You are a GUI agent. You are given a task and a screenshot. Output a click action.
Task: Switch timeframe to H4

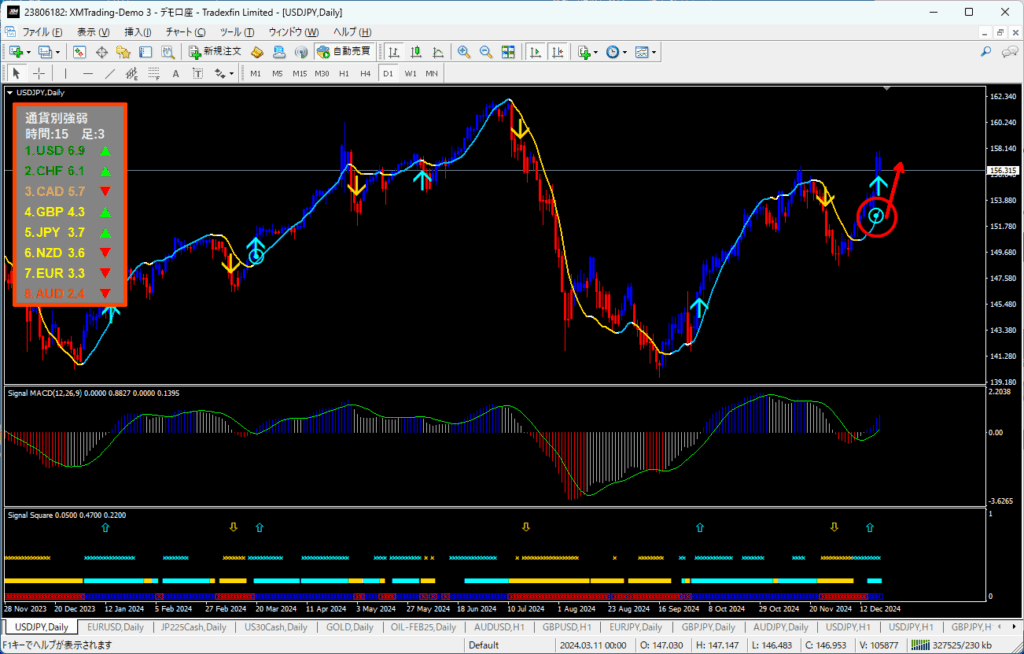tap(366, 74)
